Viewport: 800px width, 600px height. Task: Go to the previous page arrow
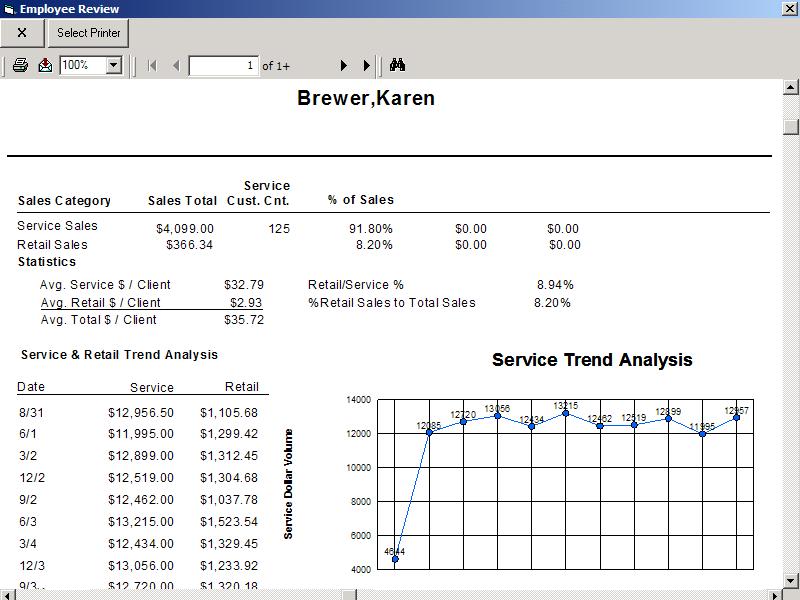click(x=176, y=65)
